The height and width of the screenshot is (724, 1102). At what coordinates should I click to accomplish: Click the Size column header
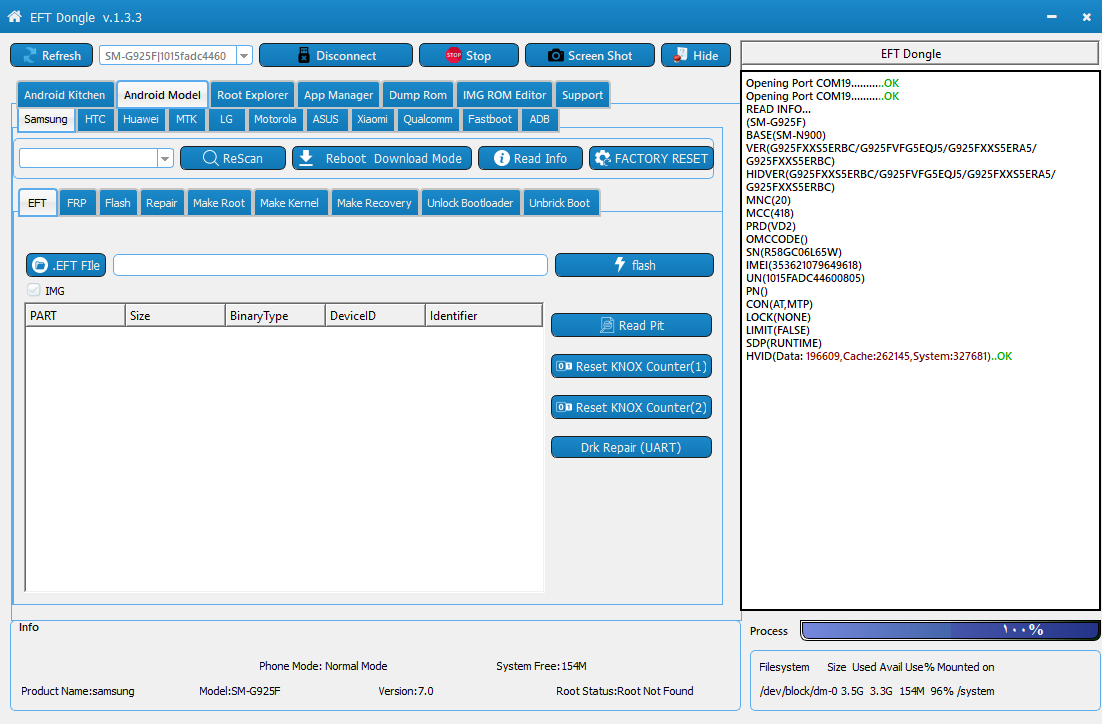click(x=176, y=316)
